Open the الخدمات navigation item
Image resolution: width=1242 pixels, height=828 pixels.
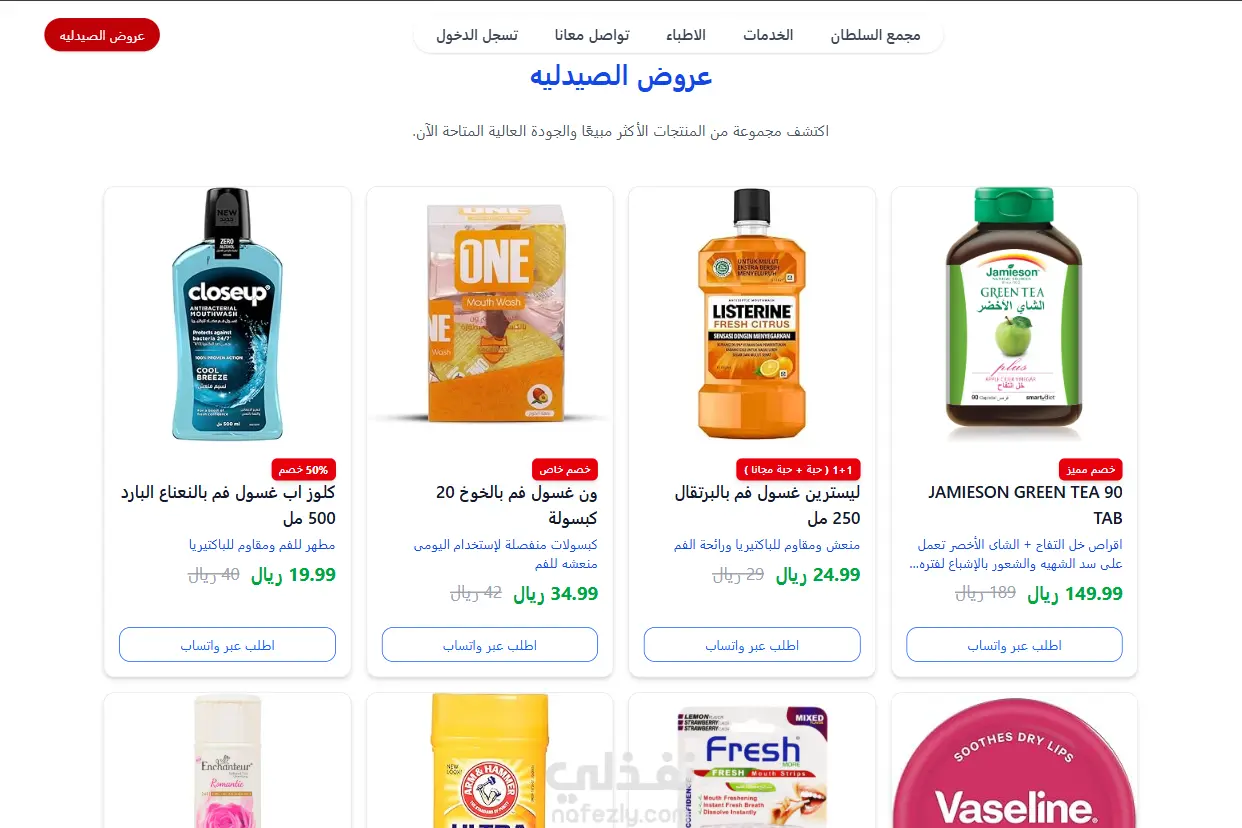pos(768,35)
